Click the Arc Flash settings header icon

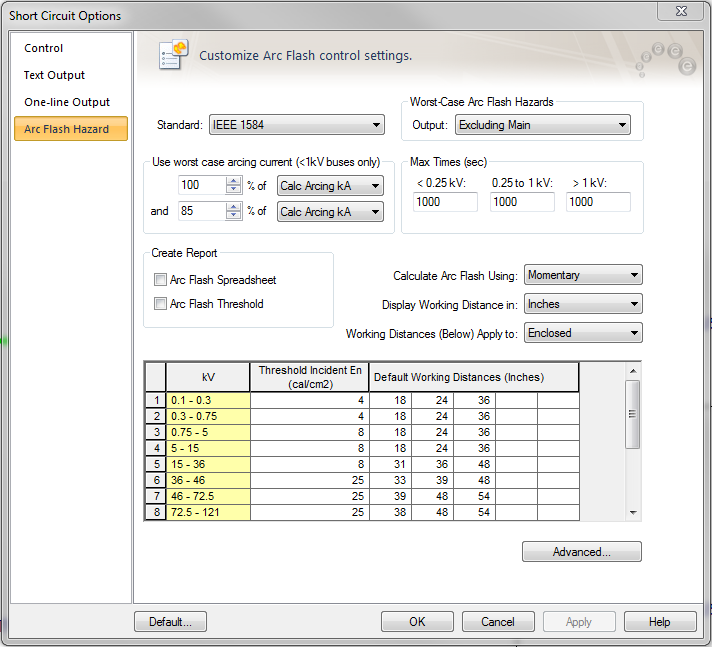click(173, 54)
